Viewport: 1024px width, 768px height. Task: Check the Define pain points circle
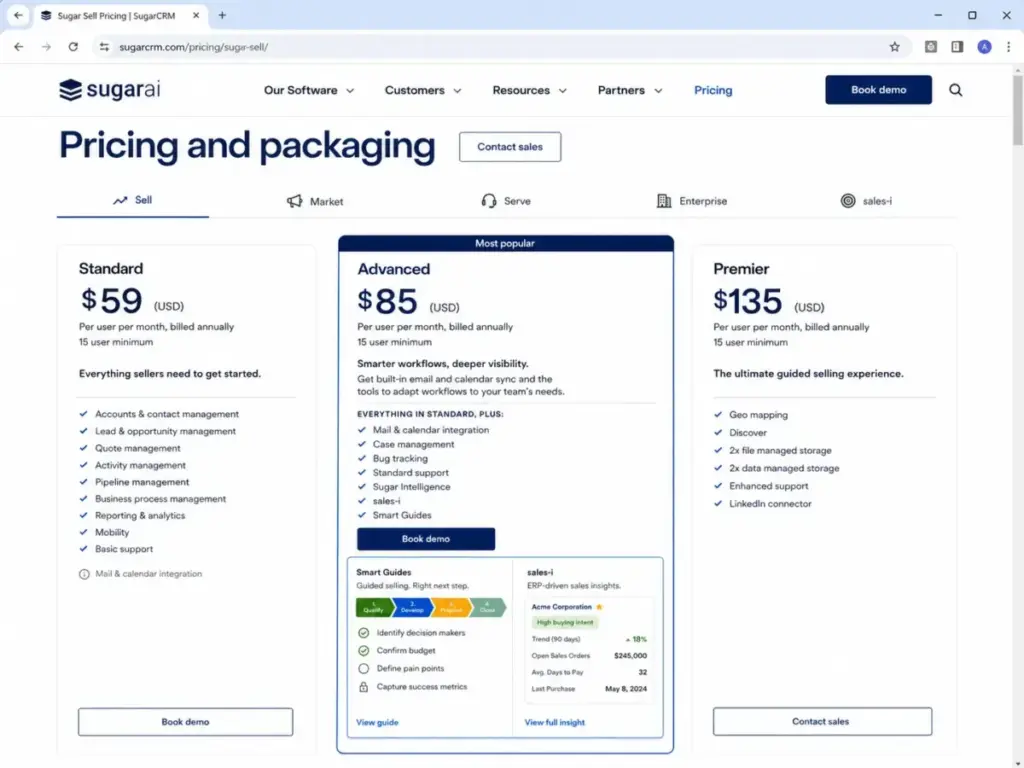pyautogui.click(x=364, y=669)
